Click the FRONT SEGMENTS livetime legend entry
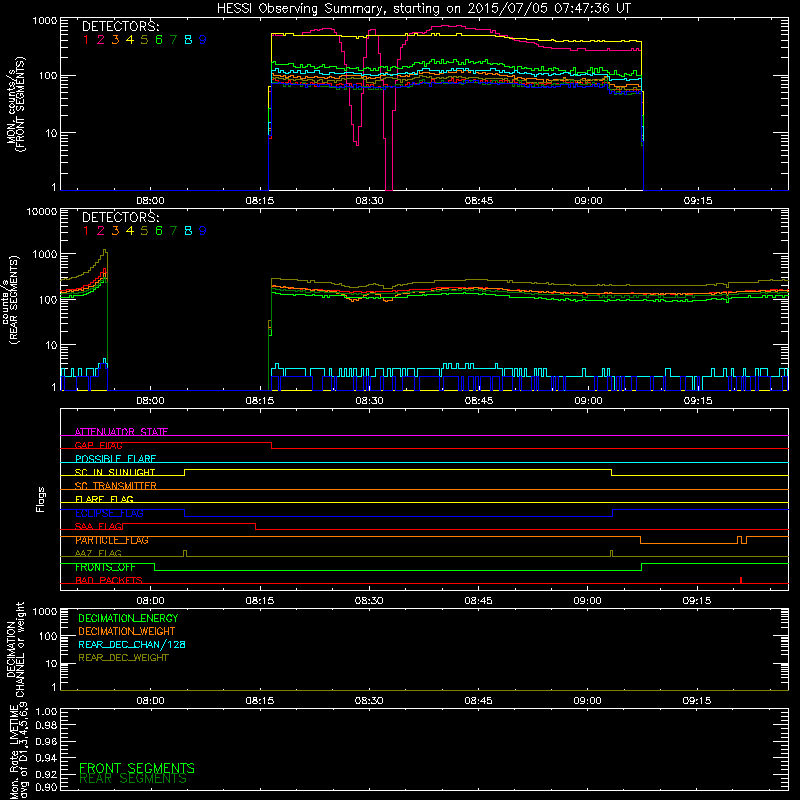This screenshot has width=800, height=800. click(137, 768)
